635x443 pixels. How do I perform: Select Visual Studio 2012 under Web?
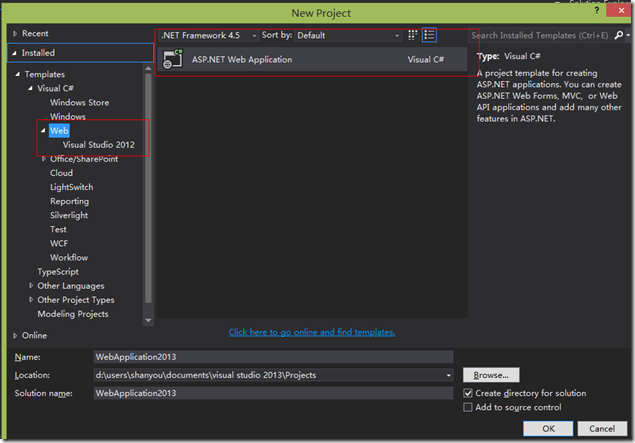pyautogui.click(x=98, y=145)
